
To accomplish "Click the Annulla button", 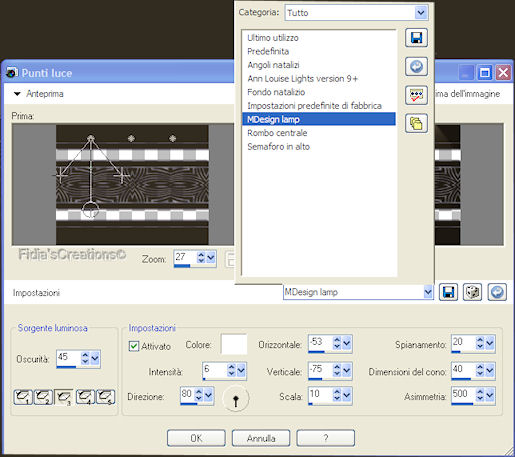I will [261, 438].
